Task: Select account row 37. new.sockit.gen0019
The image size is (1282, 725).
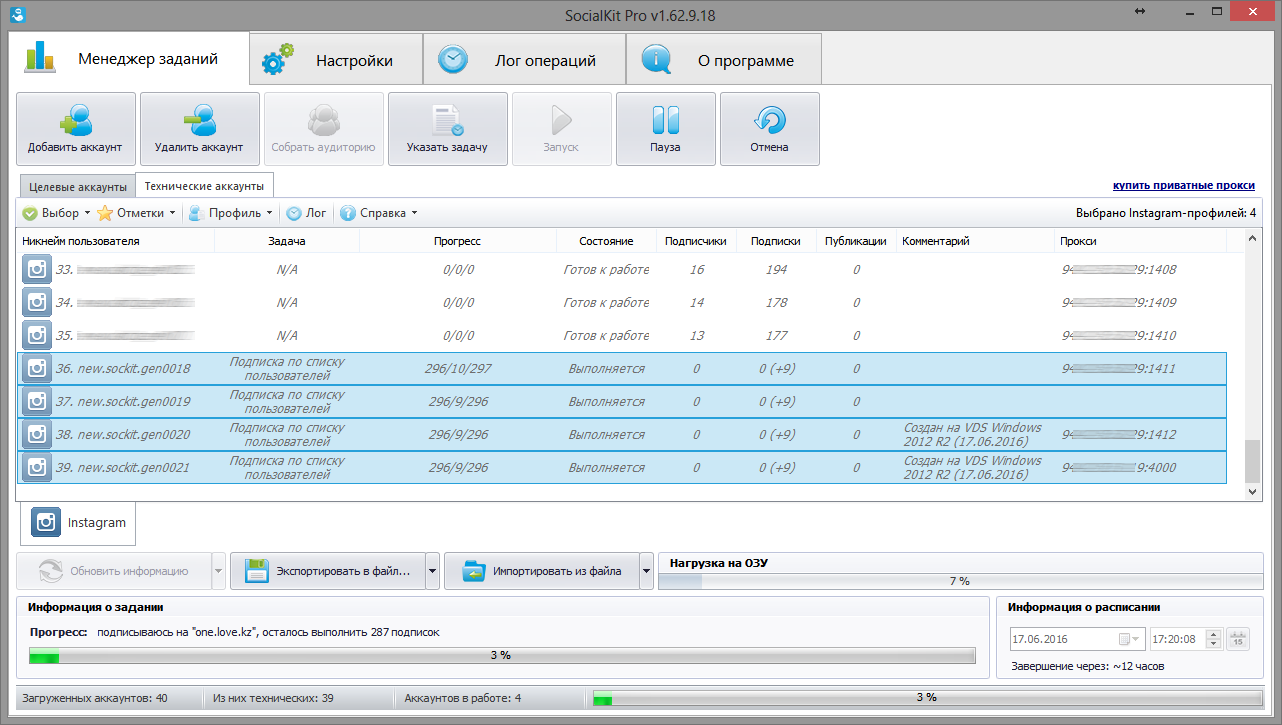Action: pos(622,402)
